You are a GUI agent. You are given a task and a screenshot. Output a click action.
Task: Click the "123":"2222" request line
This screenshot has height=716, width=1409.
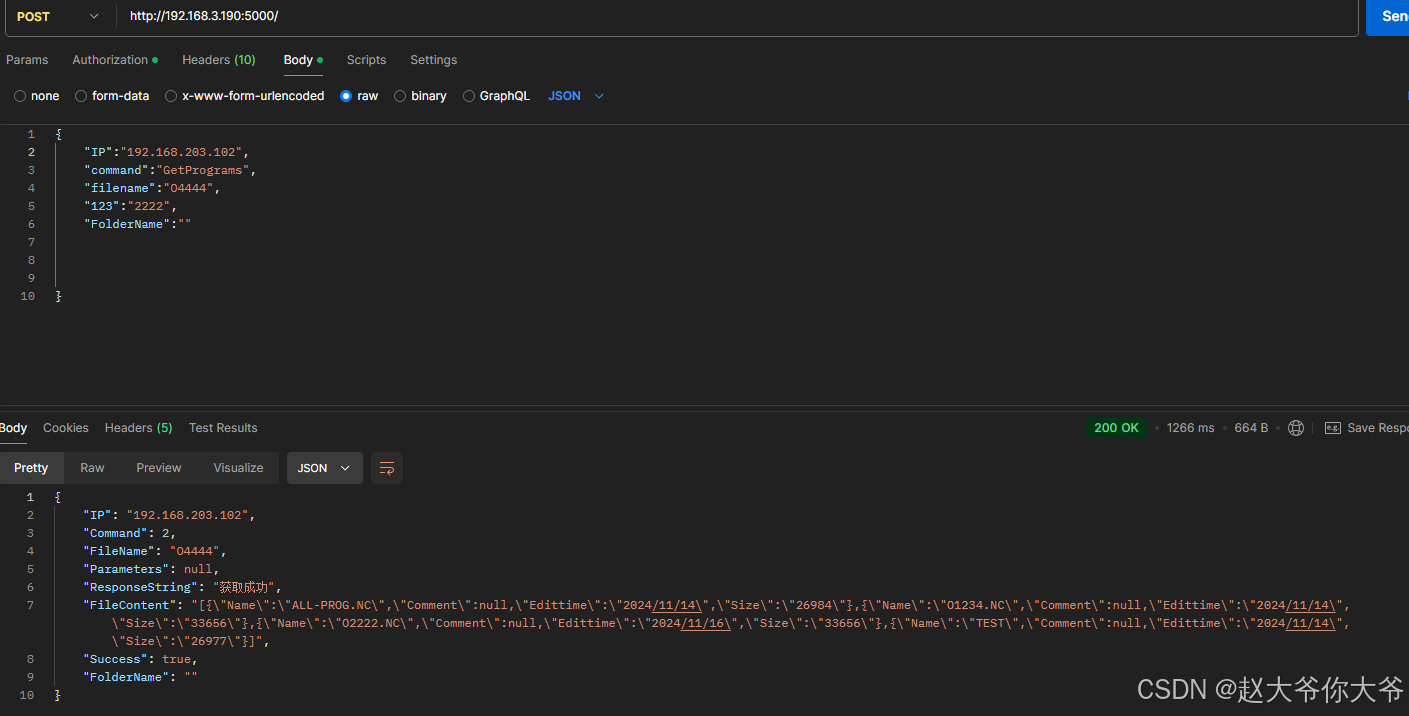point(130,206)
